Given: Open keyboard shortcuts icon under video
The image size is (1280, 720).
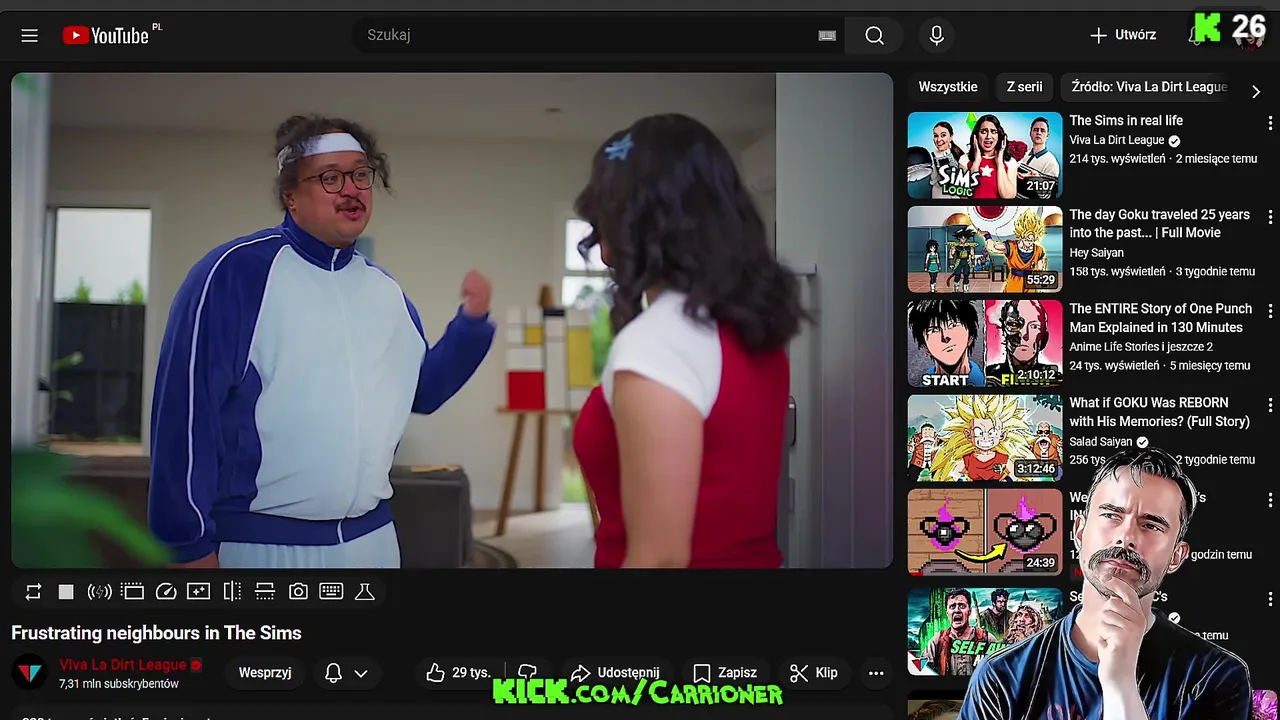Looking at the screenshot, I should coord(331,592).
